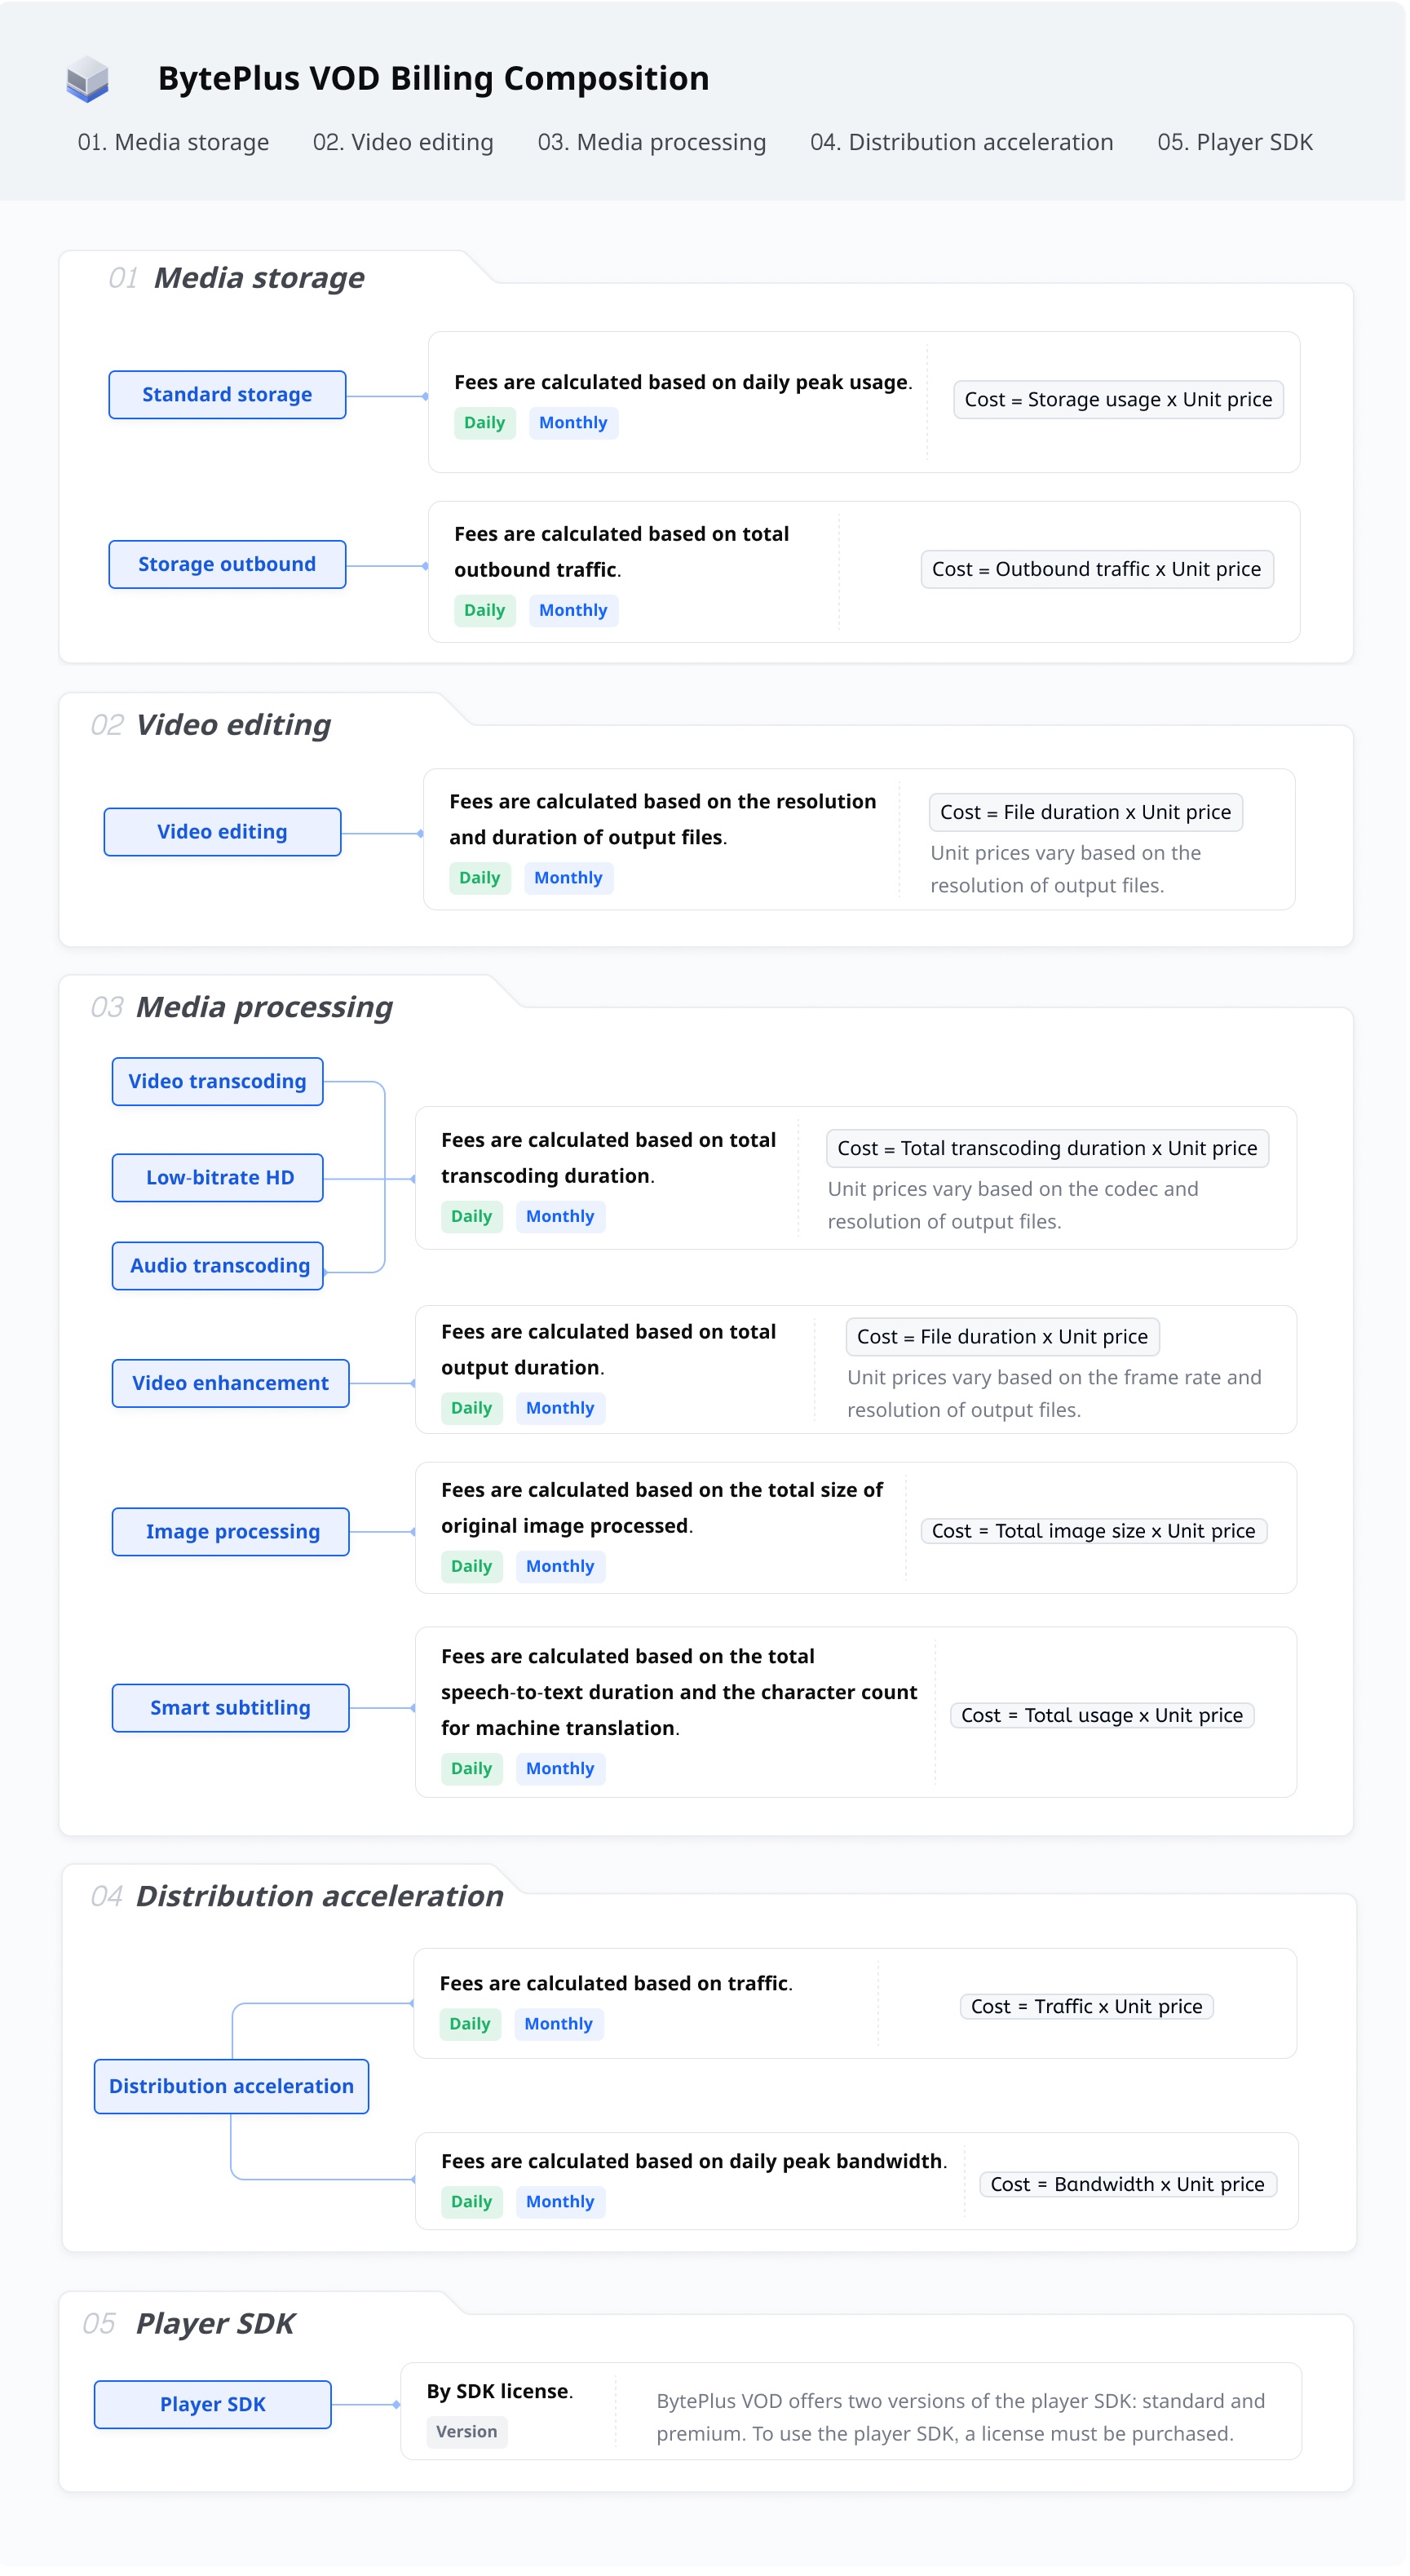The height and width of the screenshot is (2576, 1410).
Task: Click the Image processing box
Action: point(230,1531)
